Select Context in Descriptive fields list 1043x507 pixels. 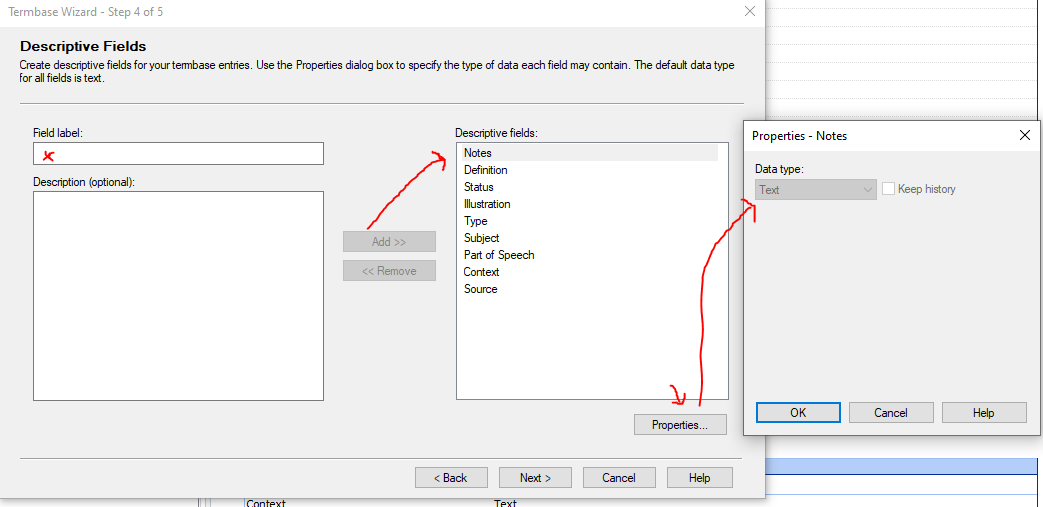(482, 272)
